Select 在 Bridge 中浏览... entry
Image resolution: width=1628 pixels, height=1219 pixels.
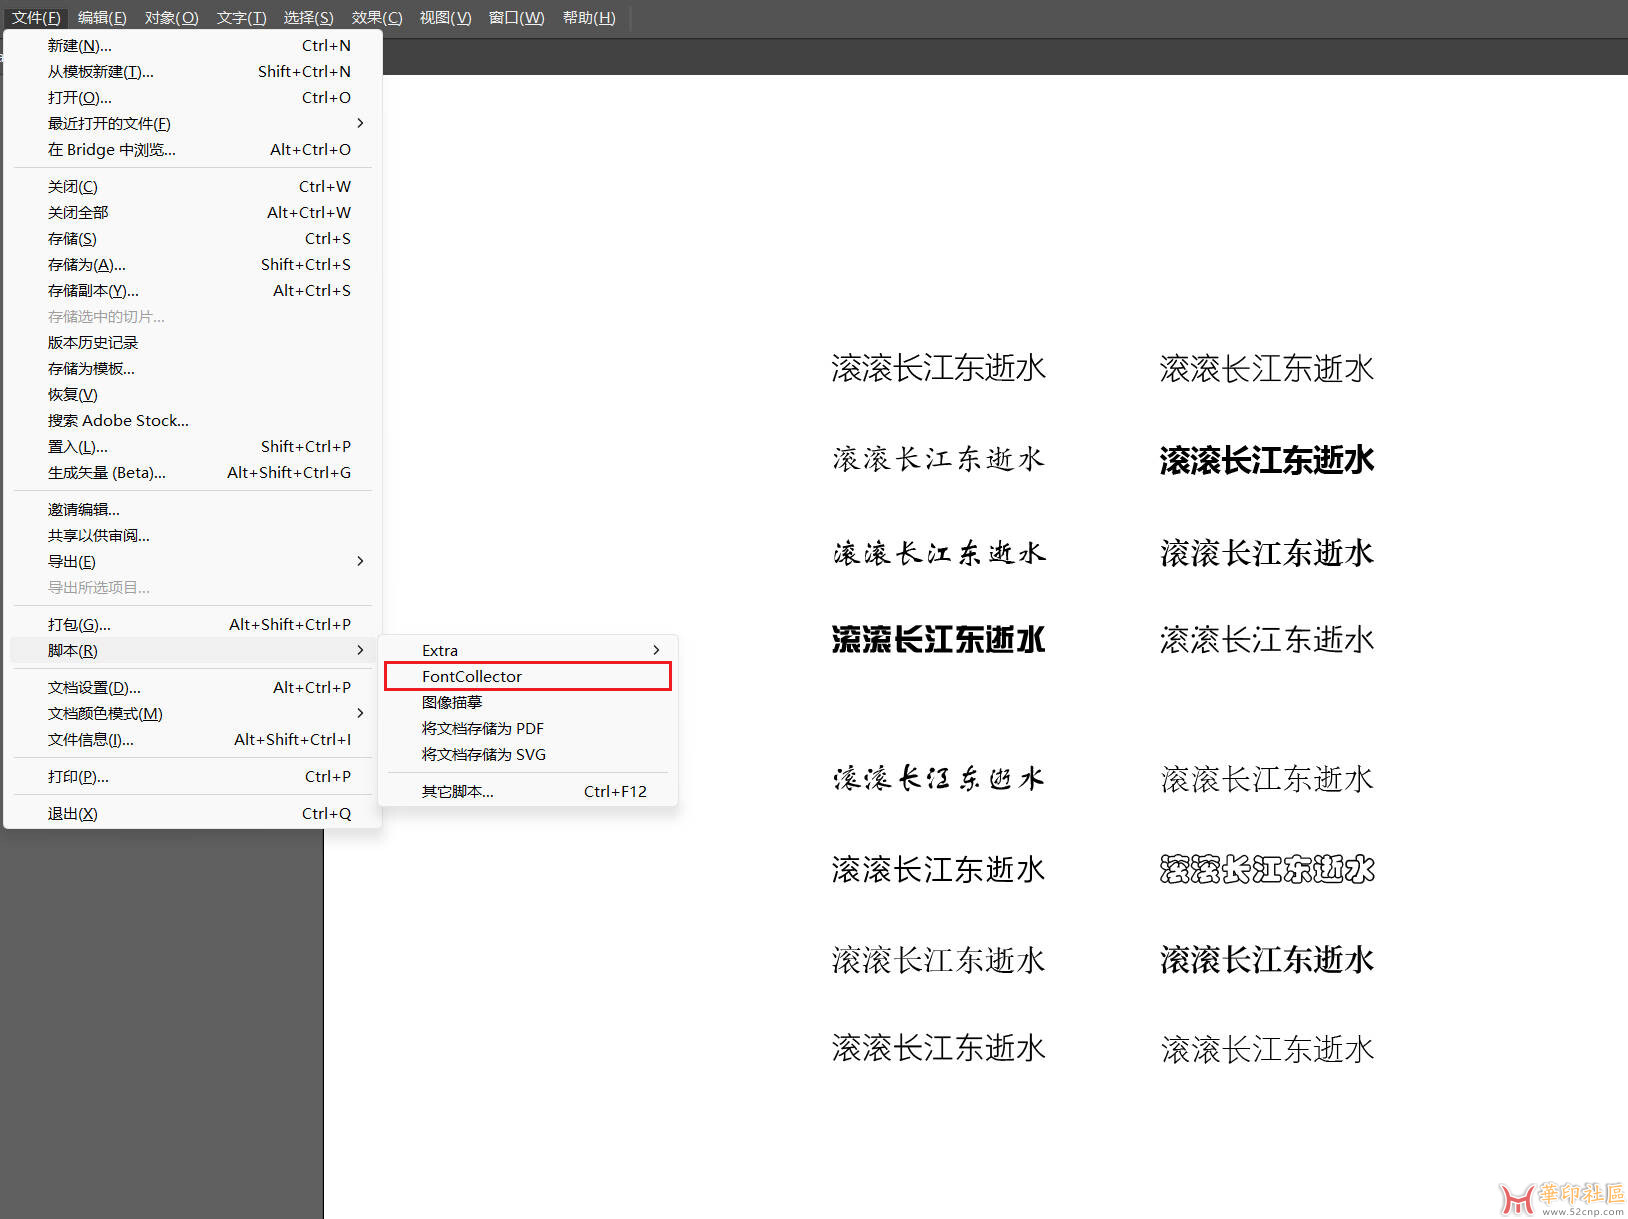(193, 150)
